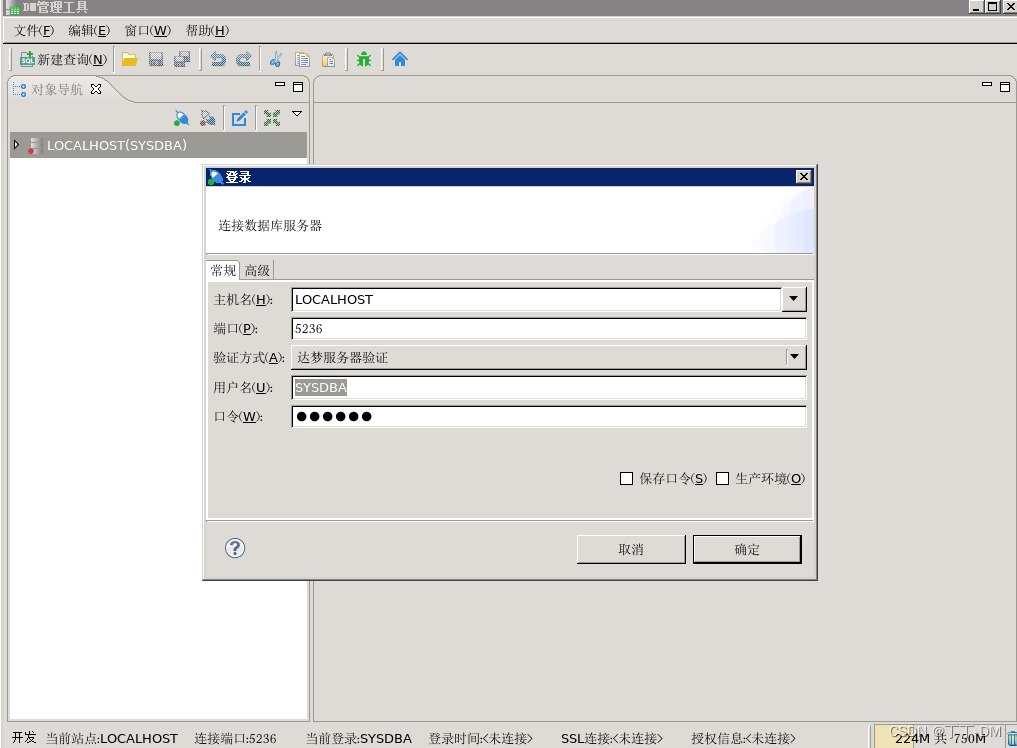This screenshot has height=748, width=1017.
Task: Enable the 生产环境 checkbox
Action: pos(722,479)
